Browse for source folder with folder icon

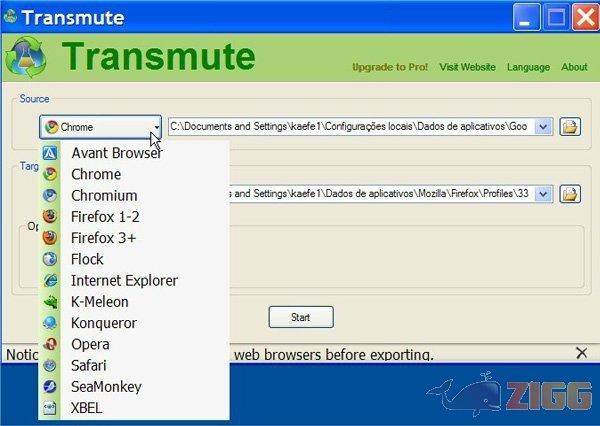point(570,127)
